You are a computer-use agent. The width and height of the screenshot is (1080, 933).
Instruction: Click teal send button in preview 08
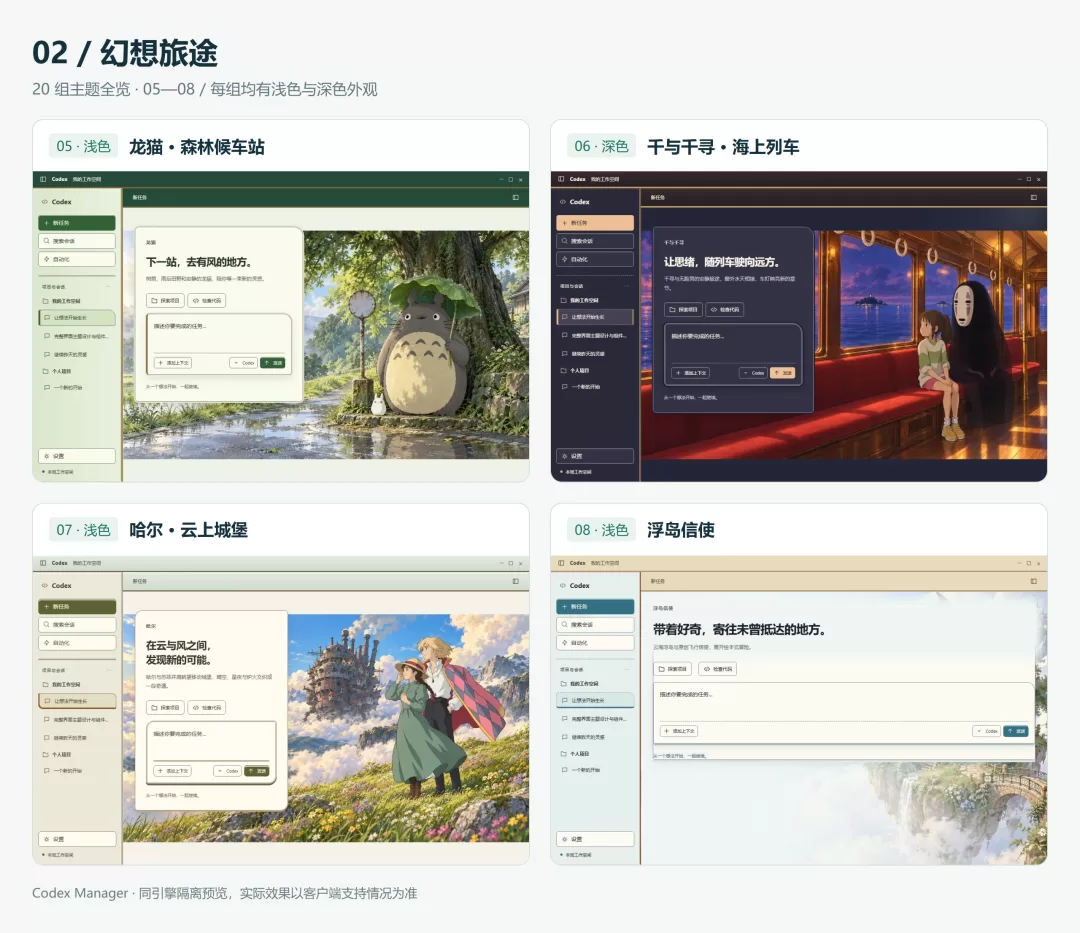coord(1016,731)
